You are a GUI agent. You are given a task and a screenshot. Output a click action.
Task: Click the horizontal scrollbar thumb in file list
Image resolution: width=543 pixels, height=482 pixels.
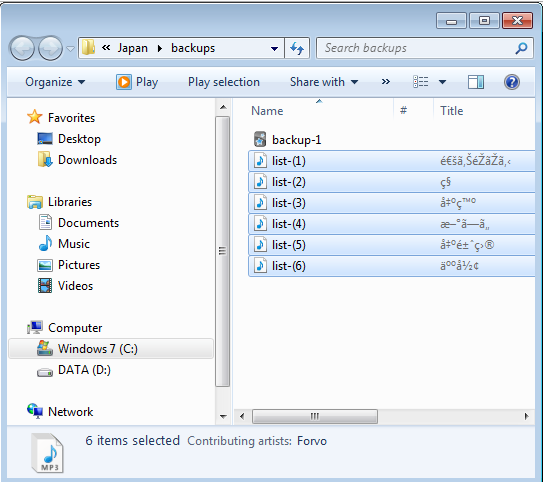pos(315,416)
